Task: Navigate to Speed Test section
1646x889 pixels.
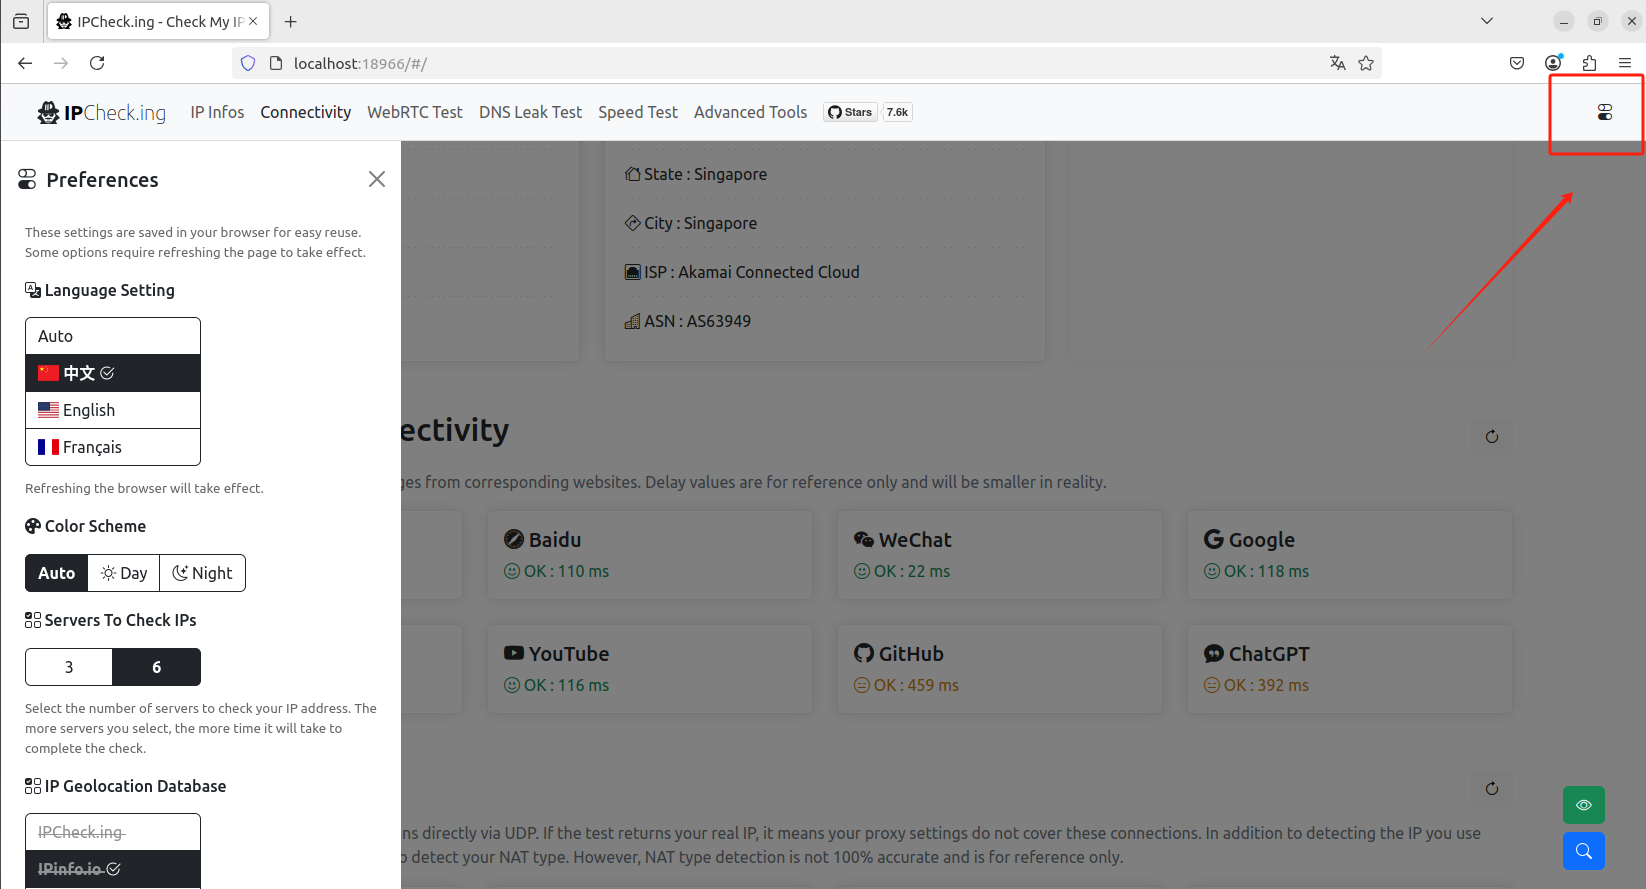Action: click(x=638, y=112)
